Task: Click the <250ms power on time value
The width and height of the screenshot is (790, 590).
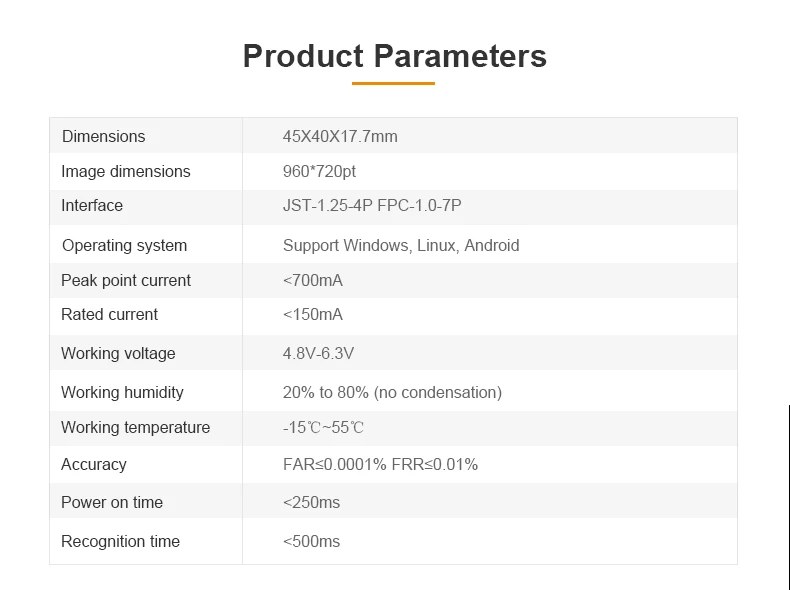Action: tap(311, 502)
